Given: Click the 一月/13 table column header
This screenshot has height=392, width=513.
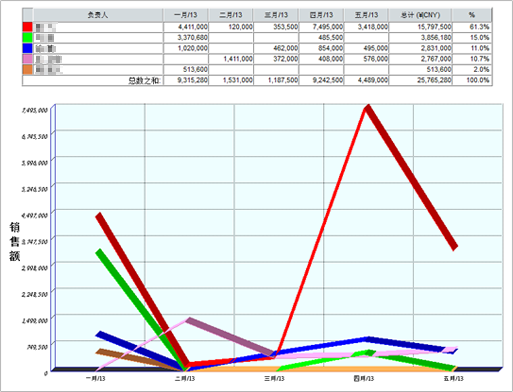Looking at the screenshot, I should coord(186,15).
